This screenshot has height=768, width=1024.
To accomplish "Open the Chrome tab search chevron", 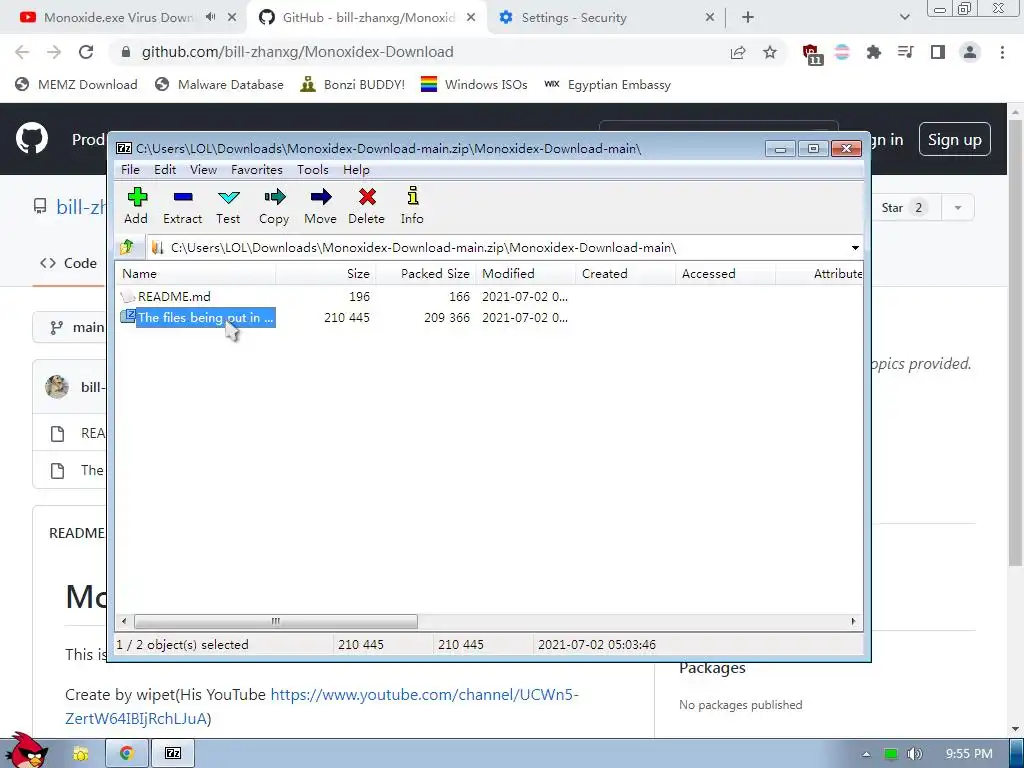I will tap(904, 18).
